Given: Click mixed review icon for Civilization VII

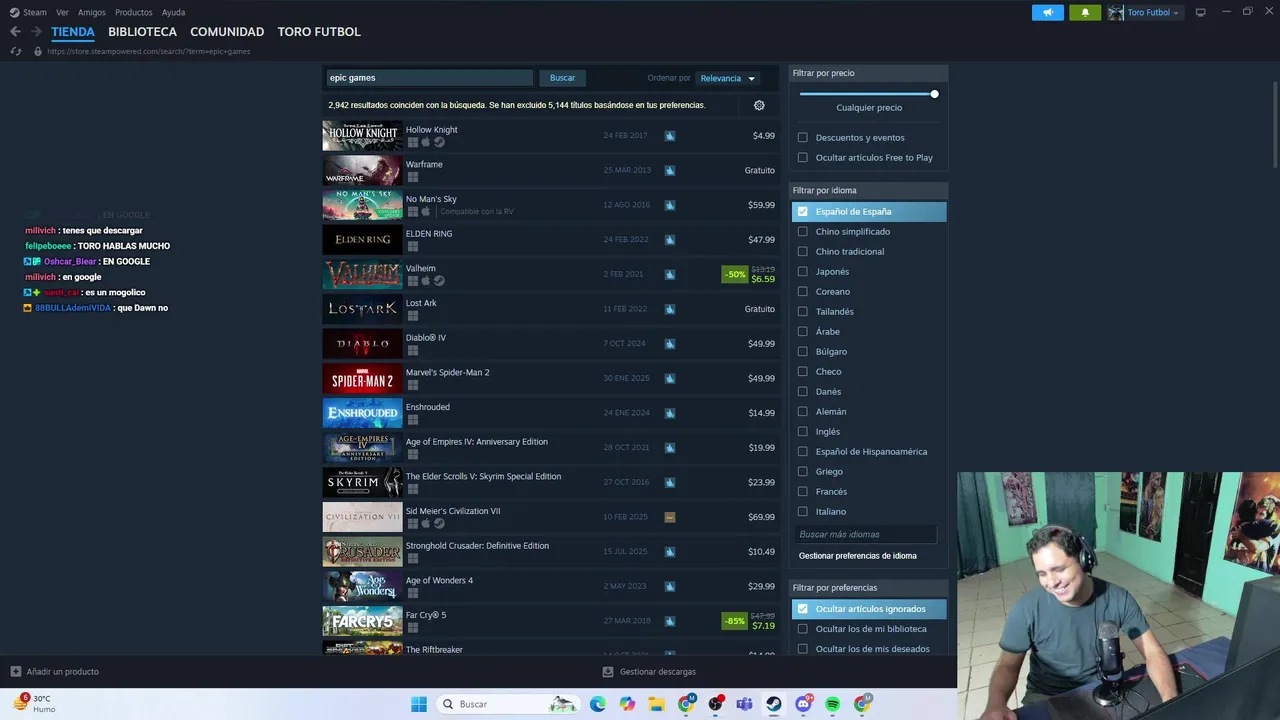Looking at the screenshot, I should [670, 517].
